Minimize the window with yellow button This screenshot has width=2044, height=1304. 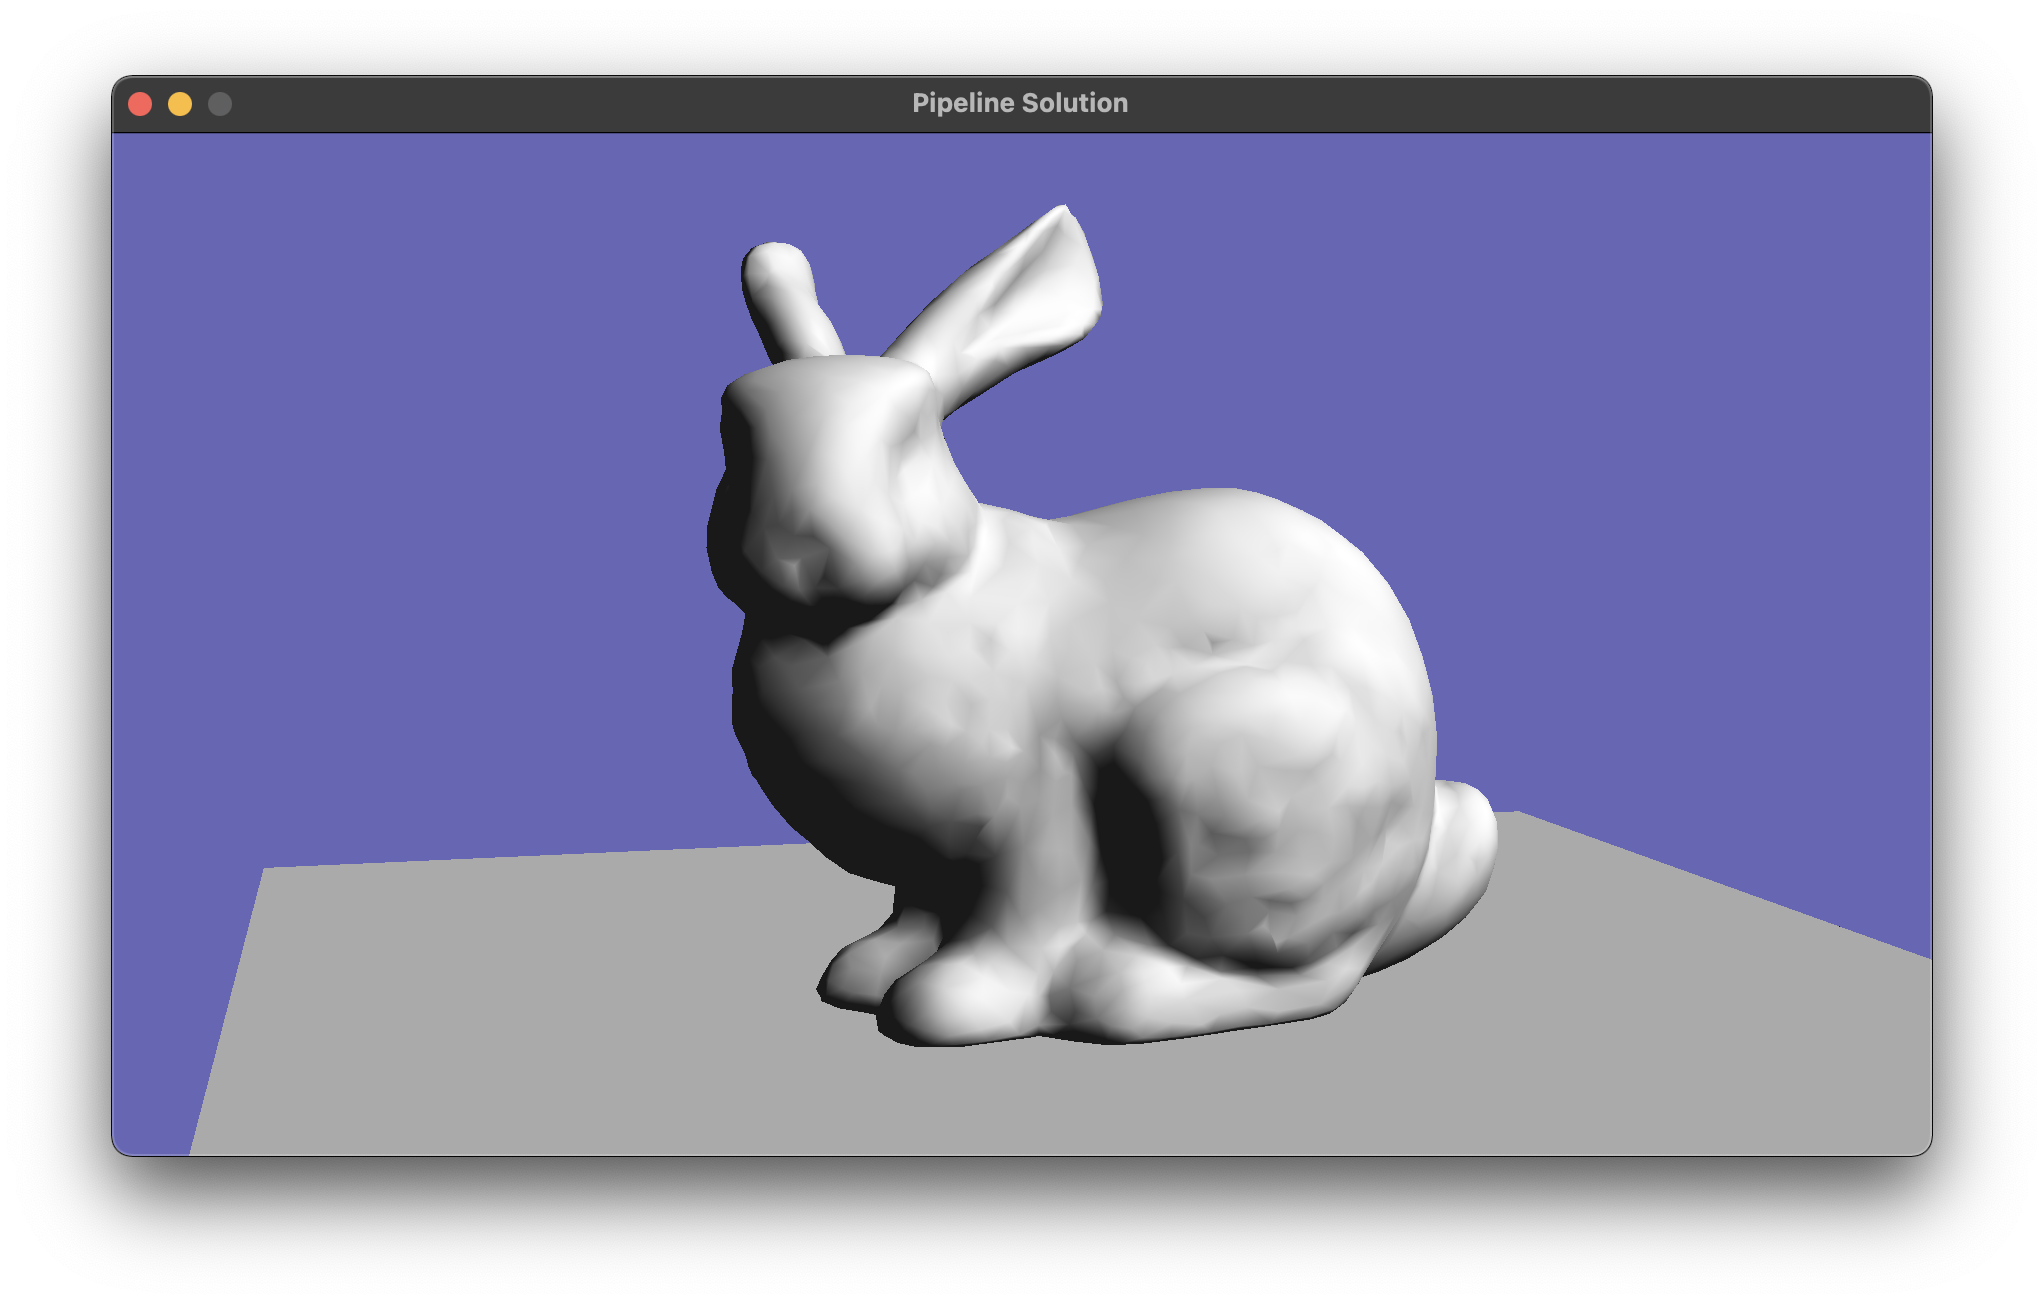tap(180, 104)
